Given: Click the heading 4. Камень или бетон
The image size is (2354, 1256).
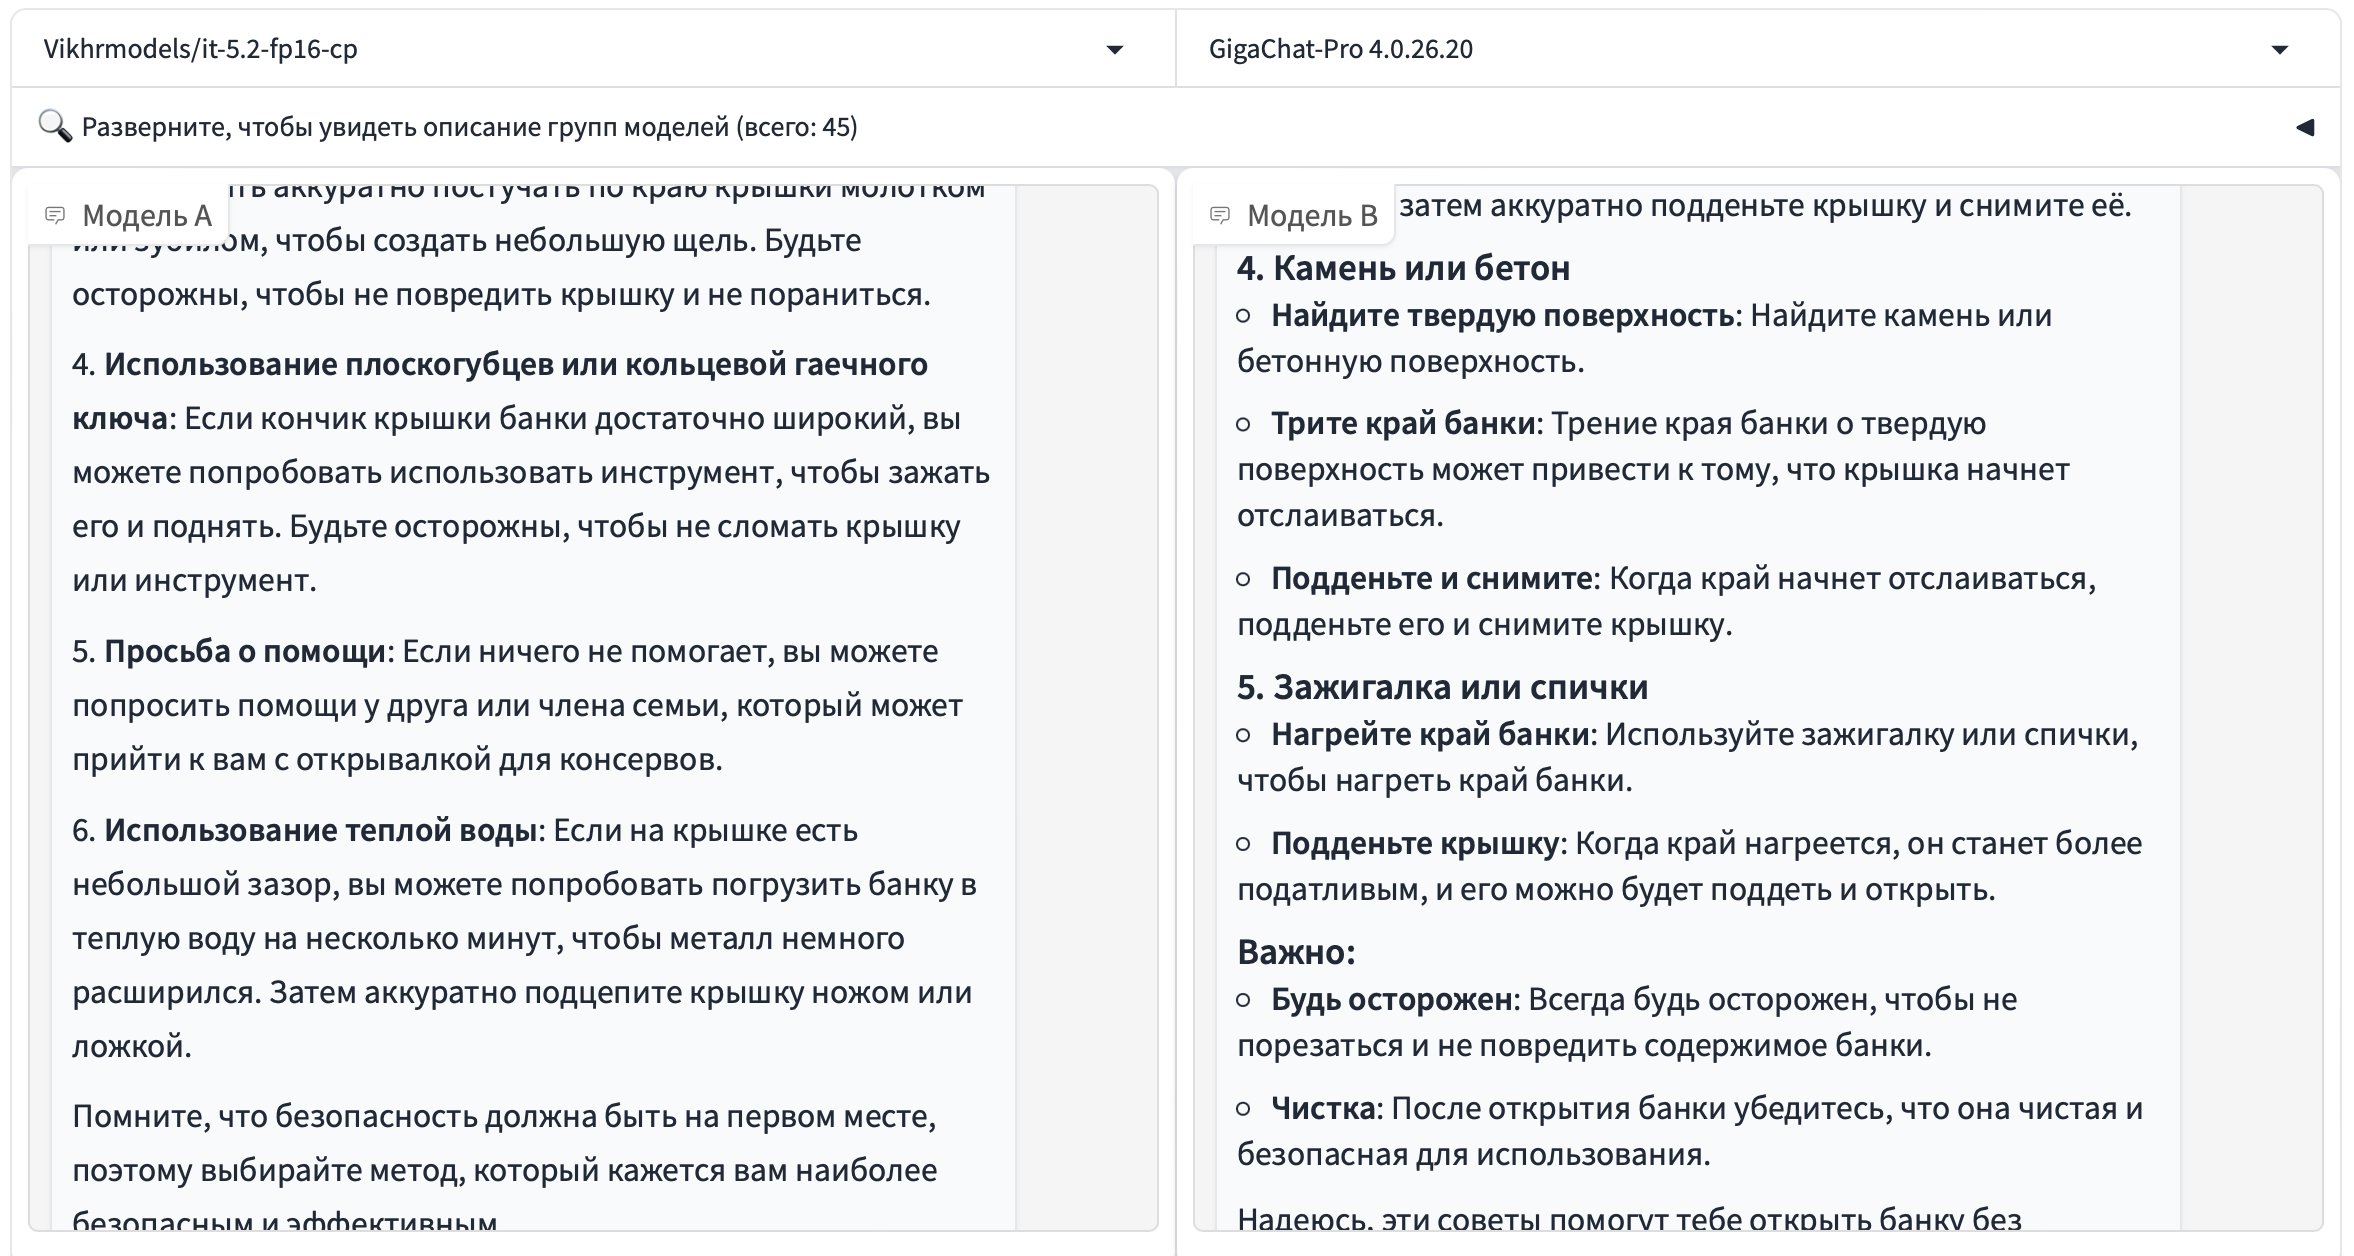Looking at the screenshot, I should [x=1404, y=268].
